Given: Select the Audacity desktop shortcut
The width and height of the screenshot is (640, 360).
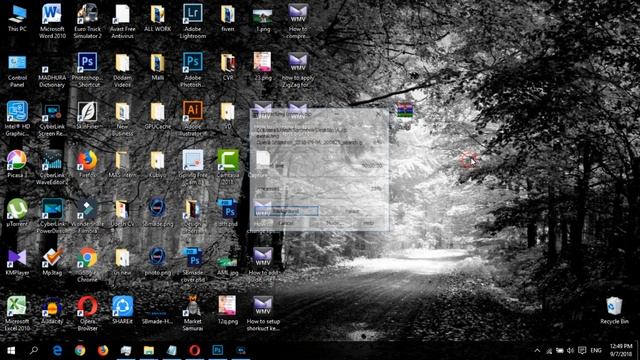Looking at the screenshot, I should pos(52,310).
